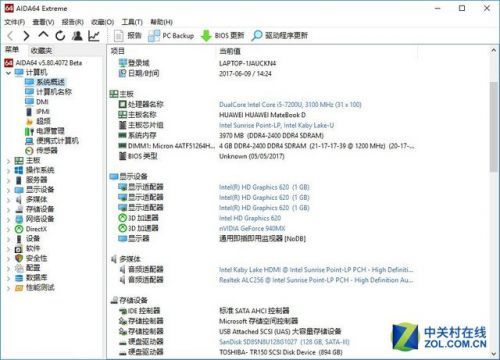500x360 pixels.
Task: Click the 项目 column header
Action: click(x=117, y=51)
